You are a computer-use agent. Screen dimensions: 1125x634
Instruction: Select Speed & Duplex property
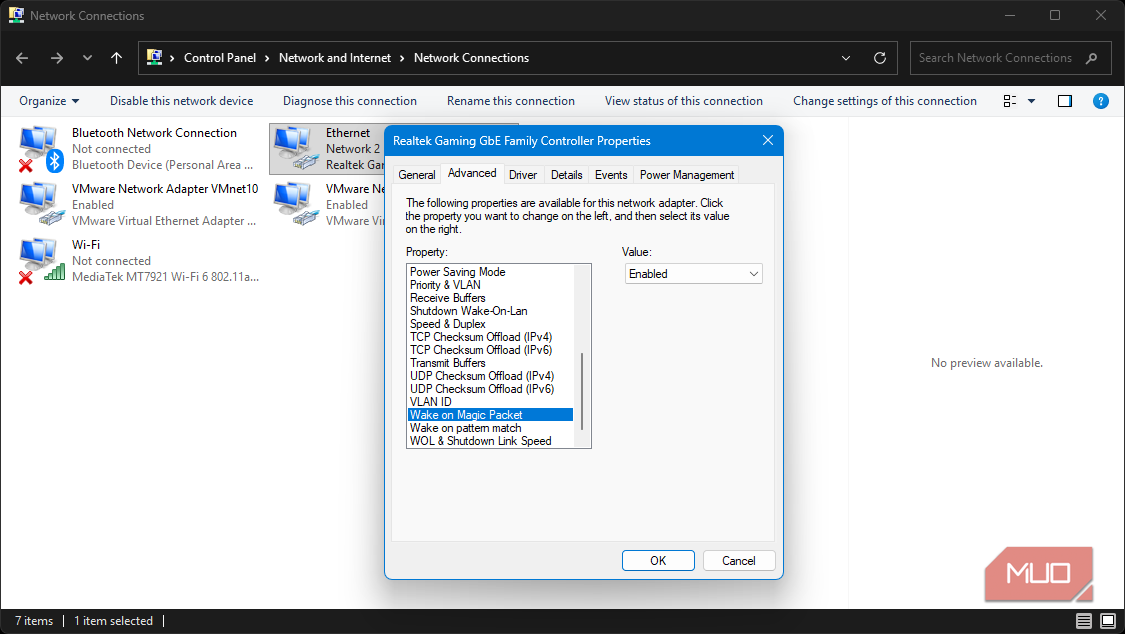point(491,324)
